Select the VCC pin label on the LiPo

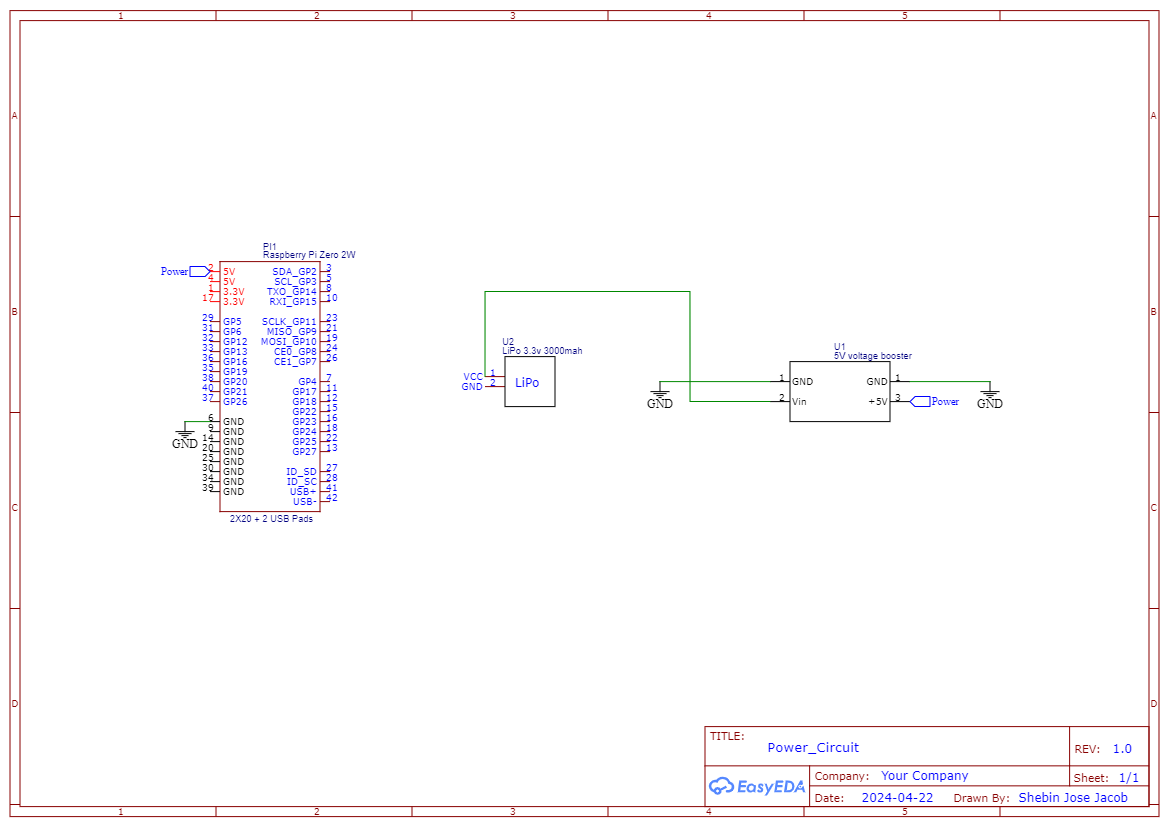[473, 377]
